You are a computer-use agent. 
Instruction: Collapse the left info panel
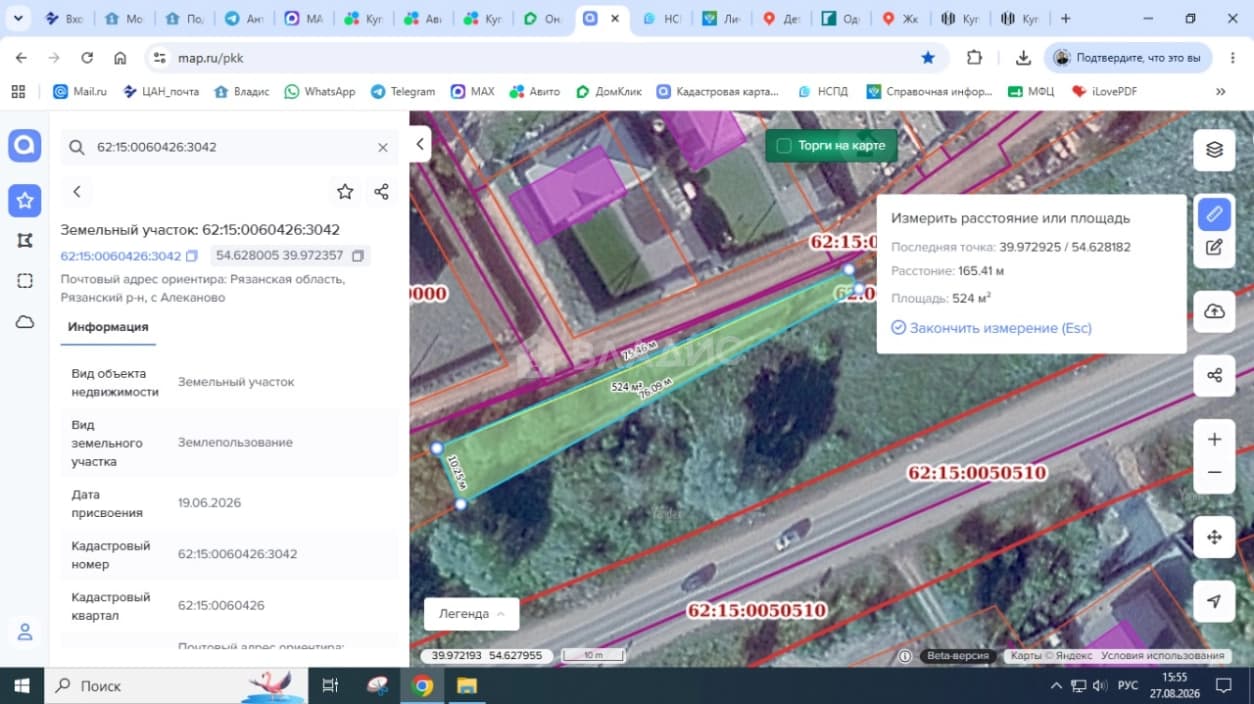click(420, 144)
